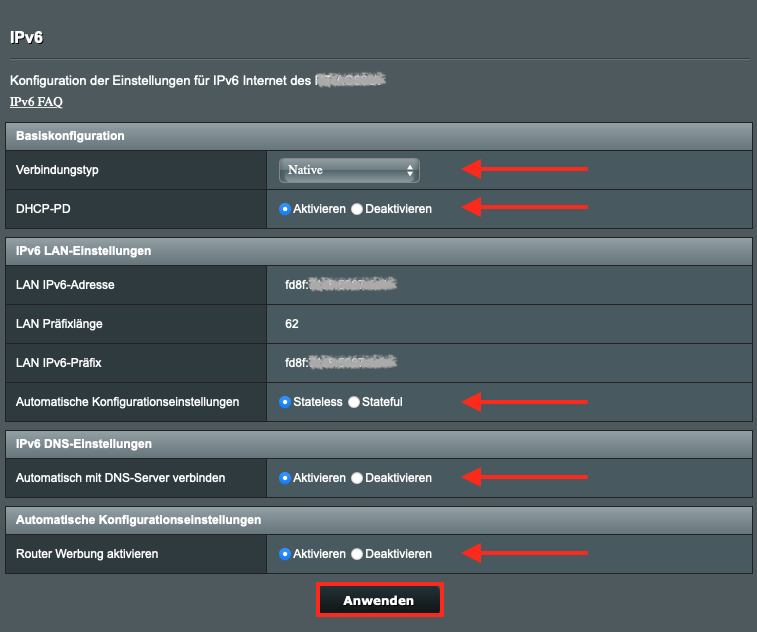Open the IPv6 FAQ link
The image size is (757, 632).
click(x=36, y=102)
